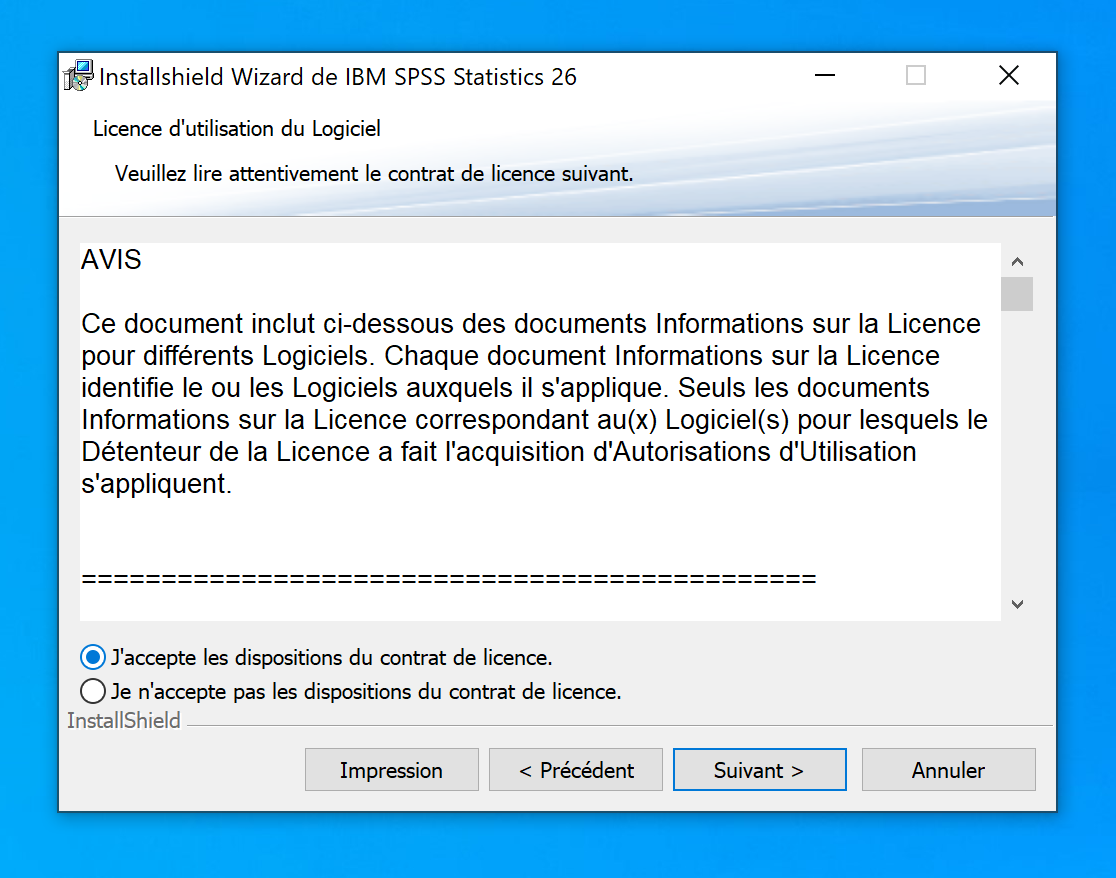Select "J'accepte les dispositions du contrat de licence"

coord(93,658)
